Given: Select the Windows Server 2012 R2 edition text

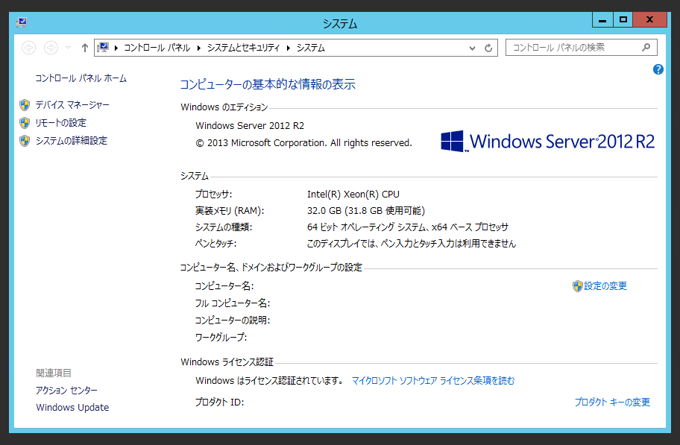Looking at the screenshot, I should pos(250,126).
